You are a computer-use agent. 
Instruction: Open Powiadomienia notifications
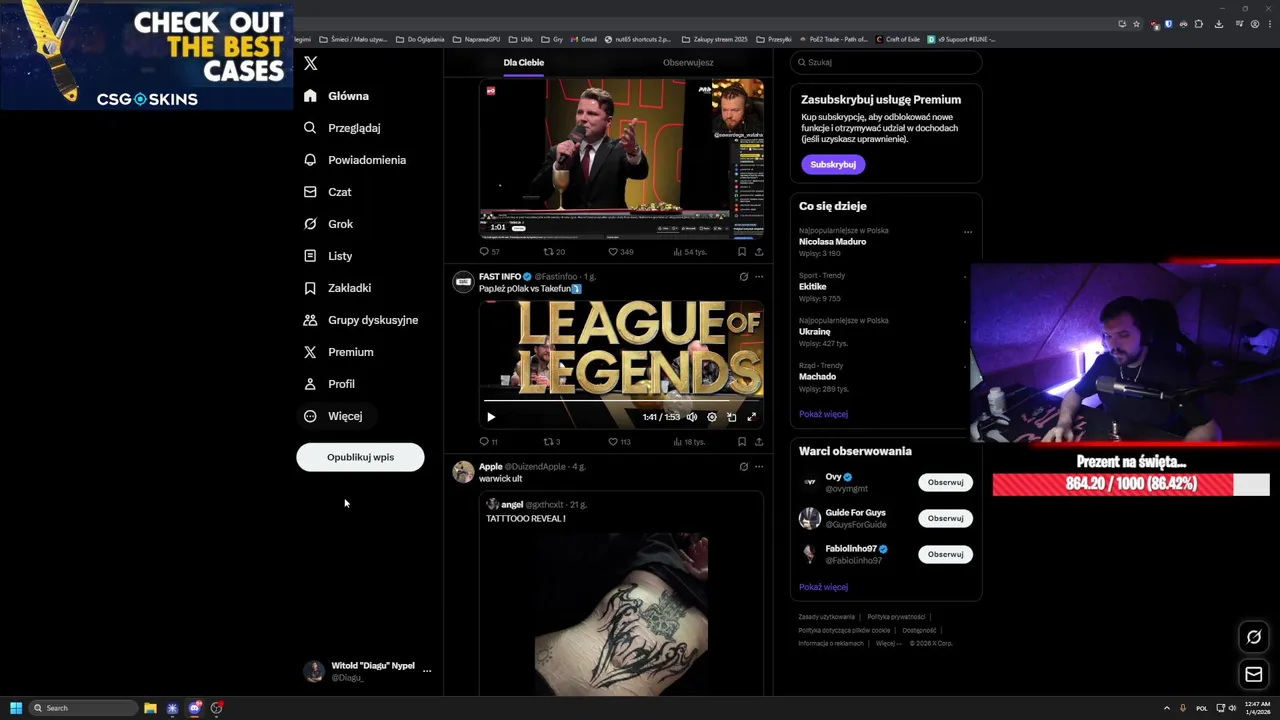pos(355,160)
